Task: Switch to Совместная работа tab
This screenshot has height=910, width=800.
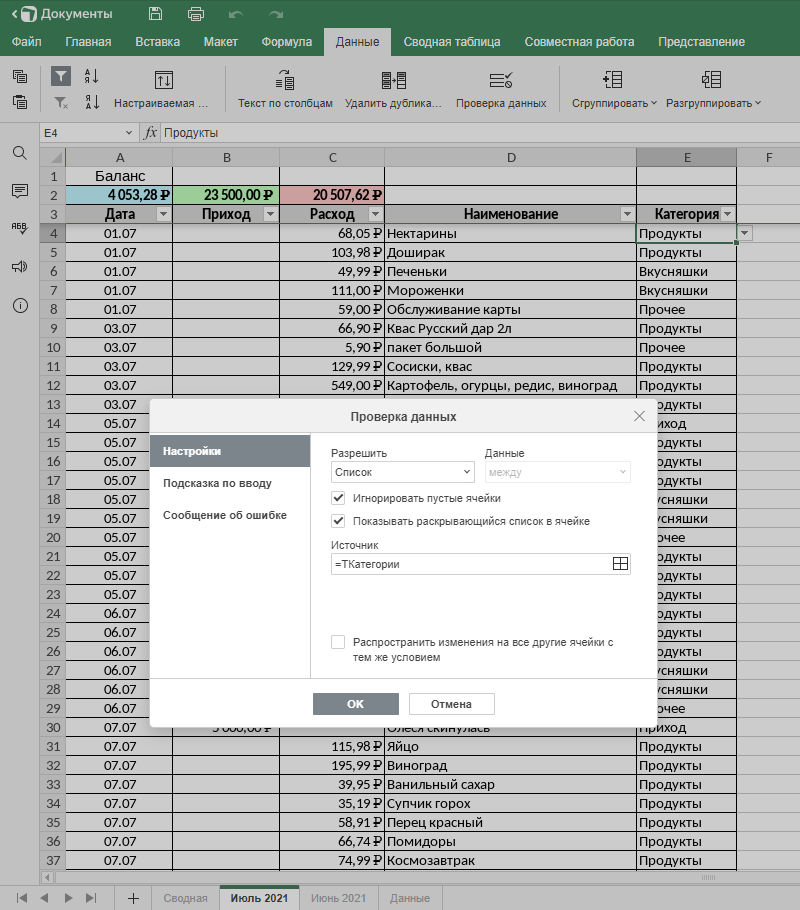Action: [x=579, y=42]
